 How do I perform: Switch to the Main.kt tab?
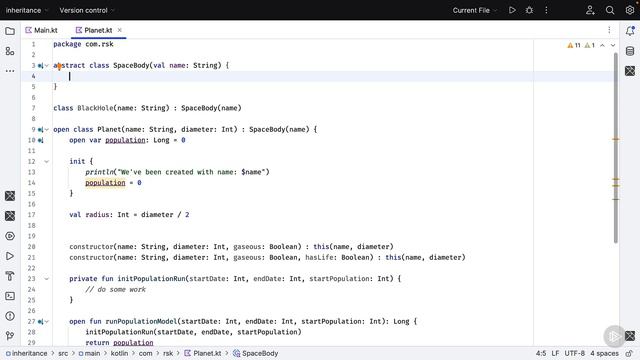point(41,30)
